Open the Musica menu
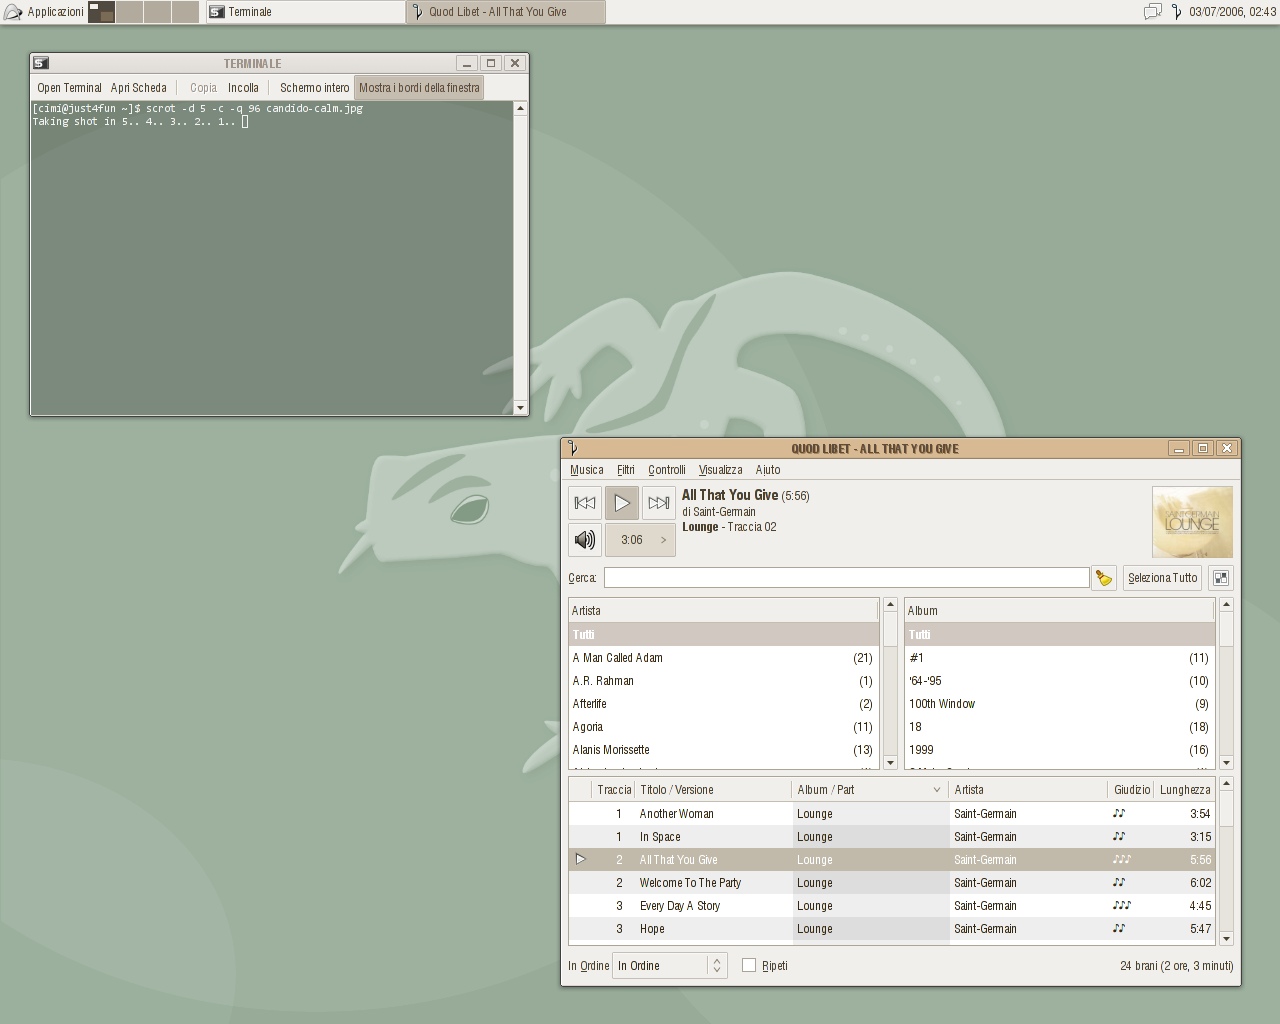 click(x=587, y=470)
